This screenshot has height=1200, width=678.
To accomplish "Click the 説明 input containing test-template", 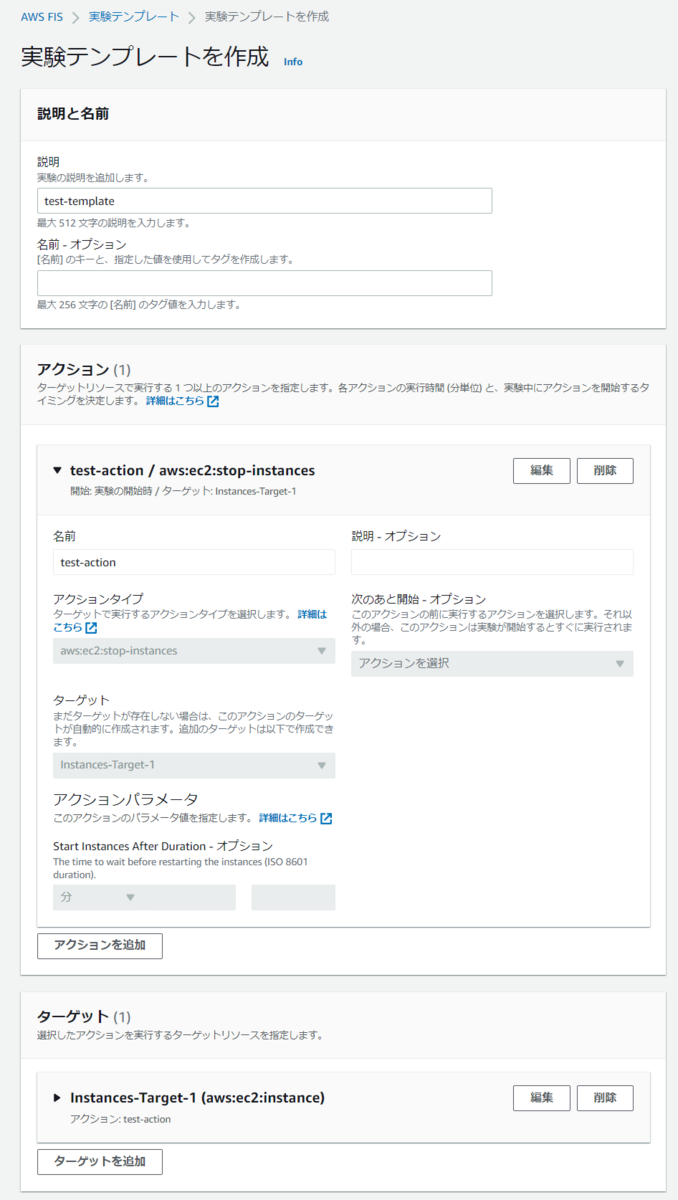I will point(264,201).
